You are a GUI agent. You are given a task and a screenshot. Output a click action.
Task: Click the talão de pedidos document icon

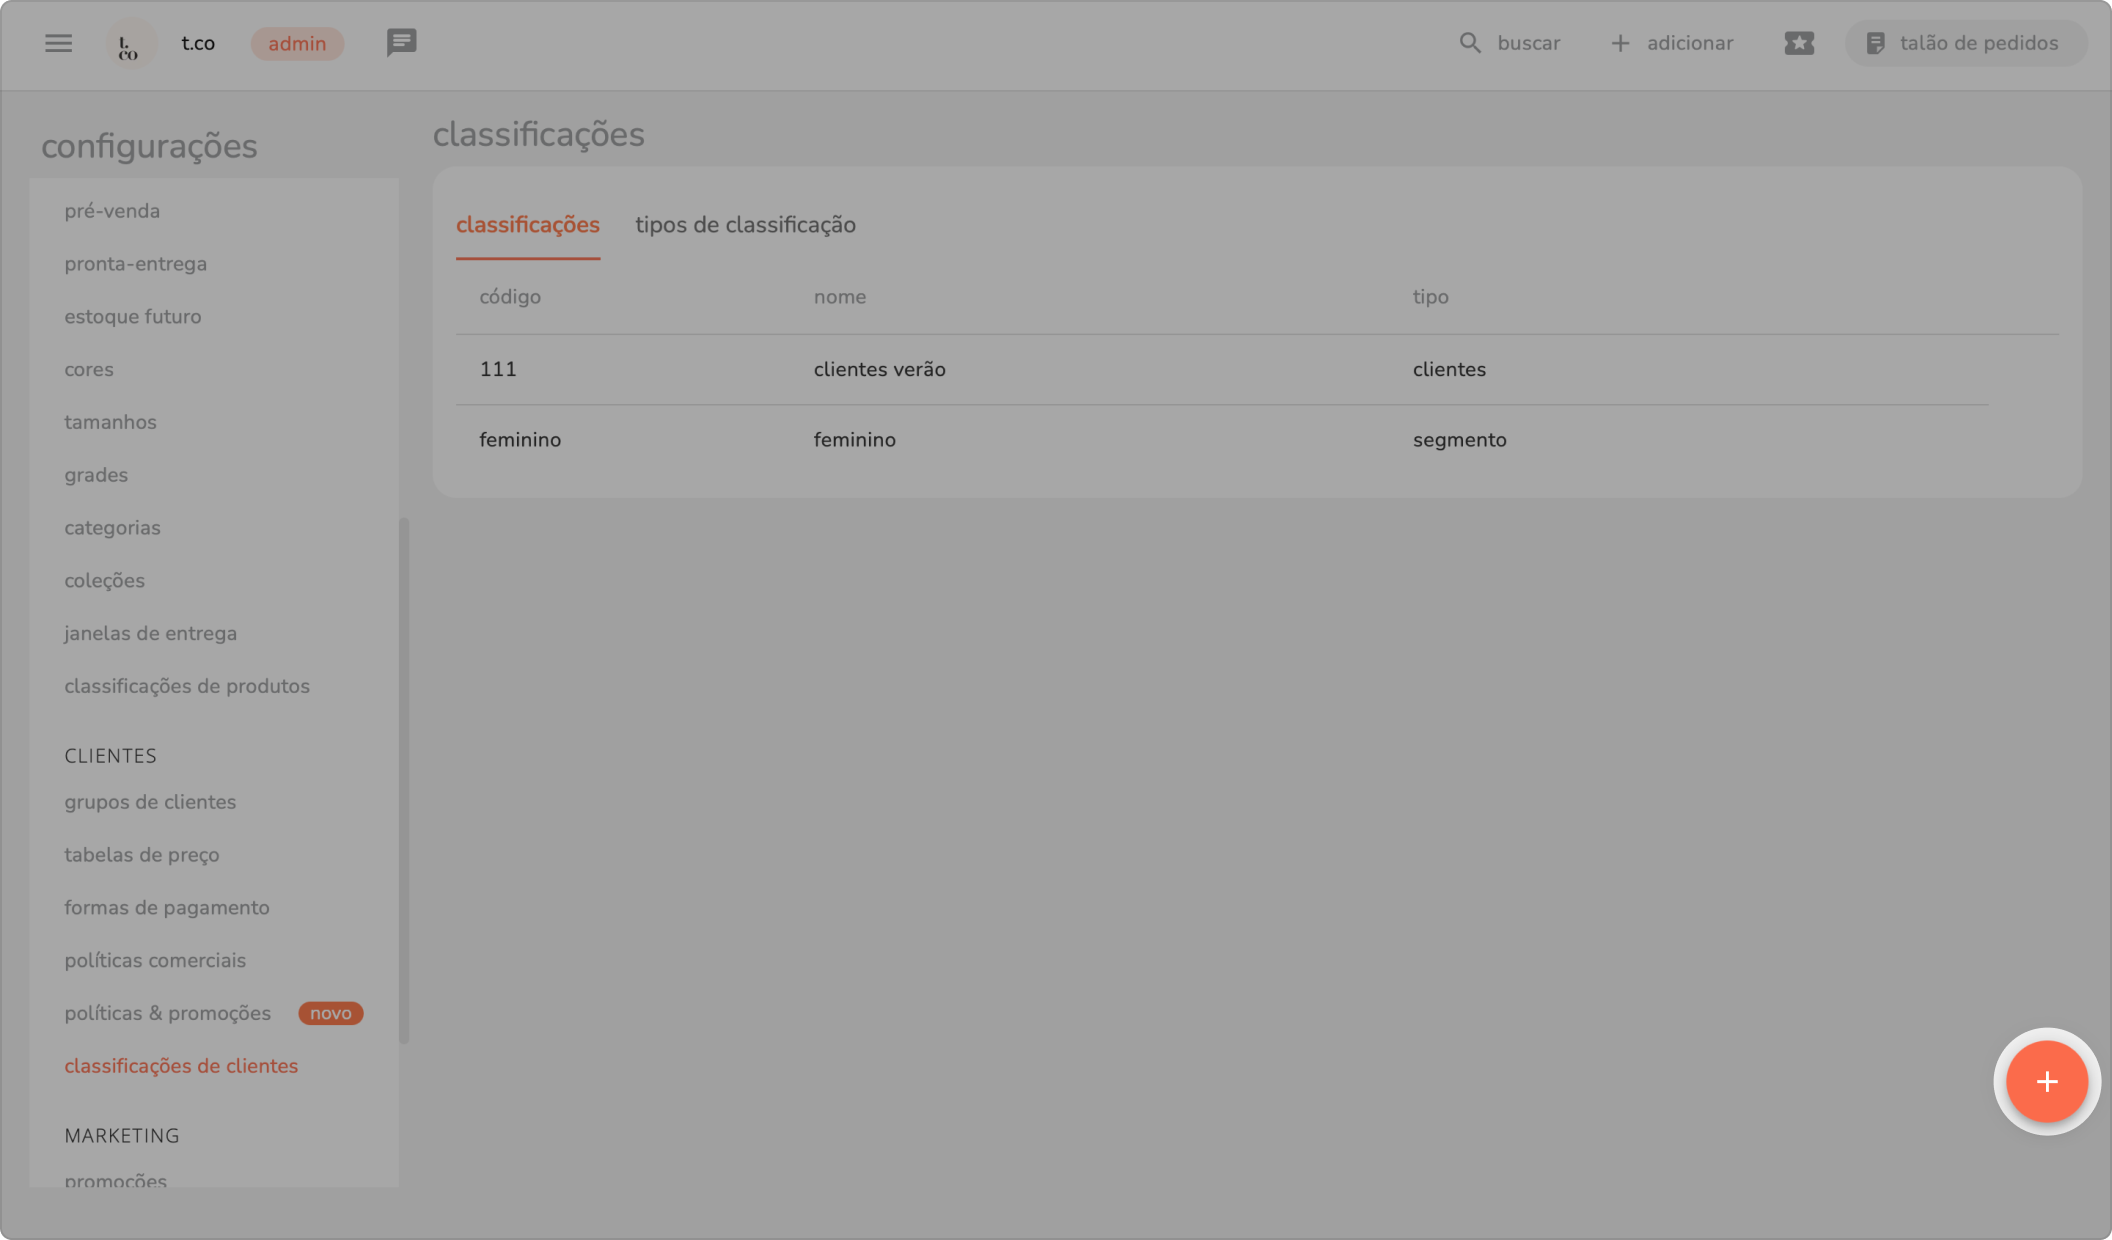pyautogui.click(x=1876, y=43)
